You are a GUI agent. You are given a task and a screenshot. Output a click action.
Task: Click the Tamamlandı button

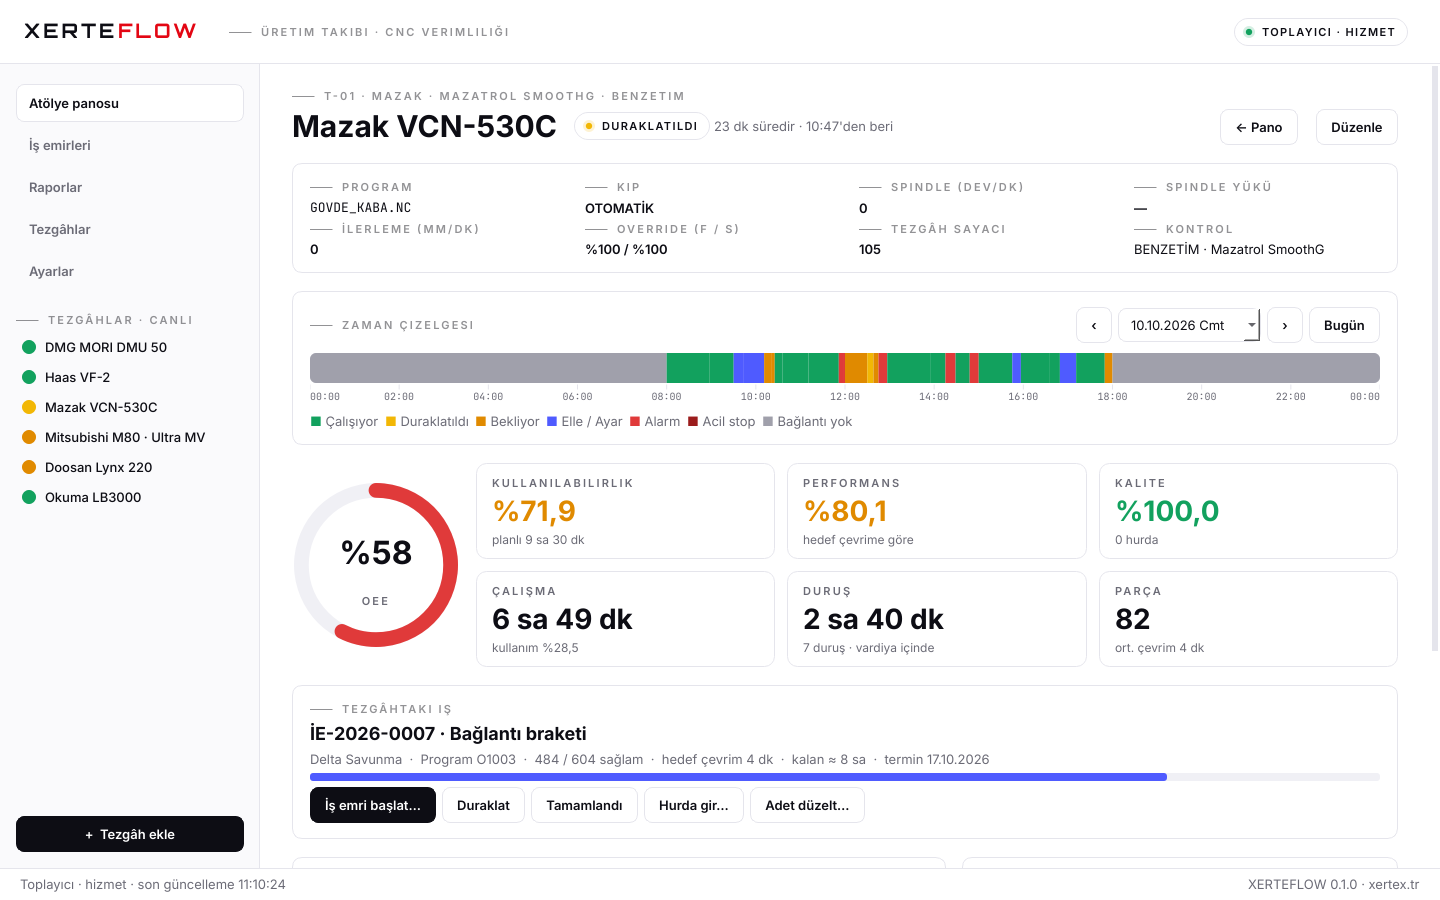tap(584, 805)
